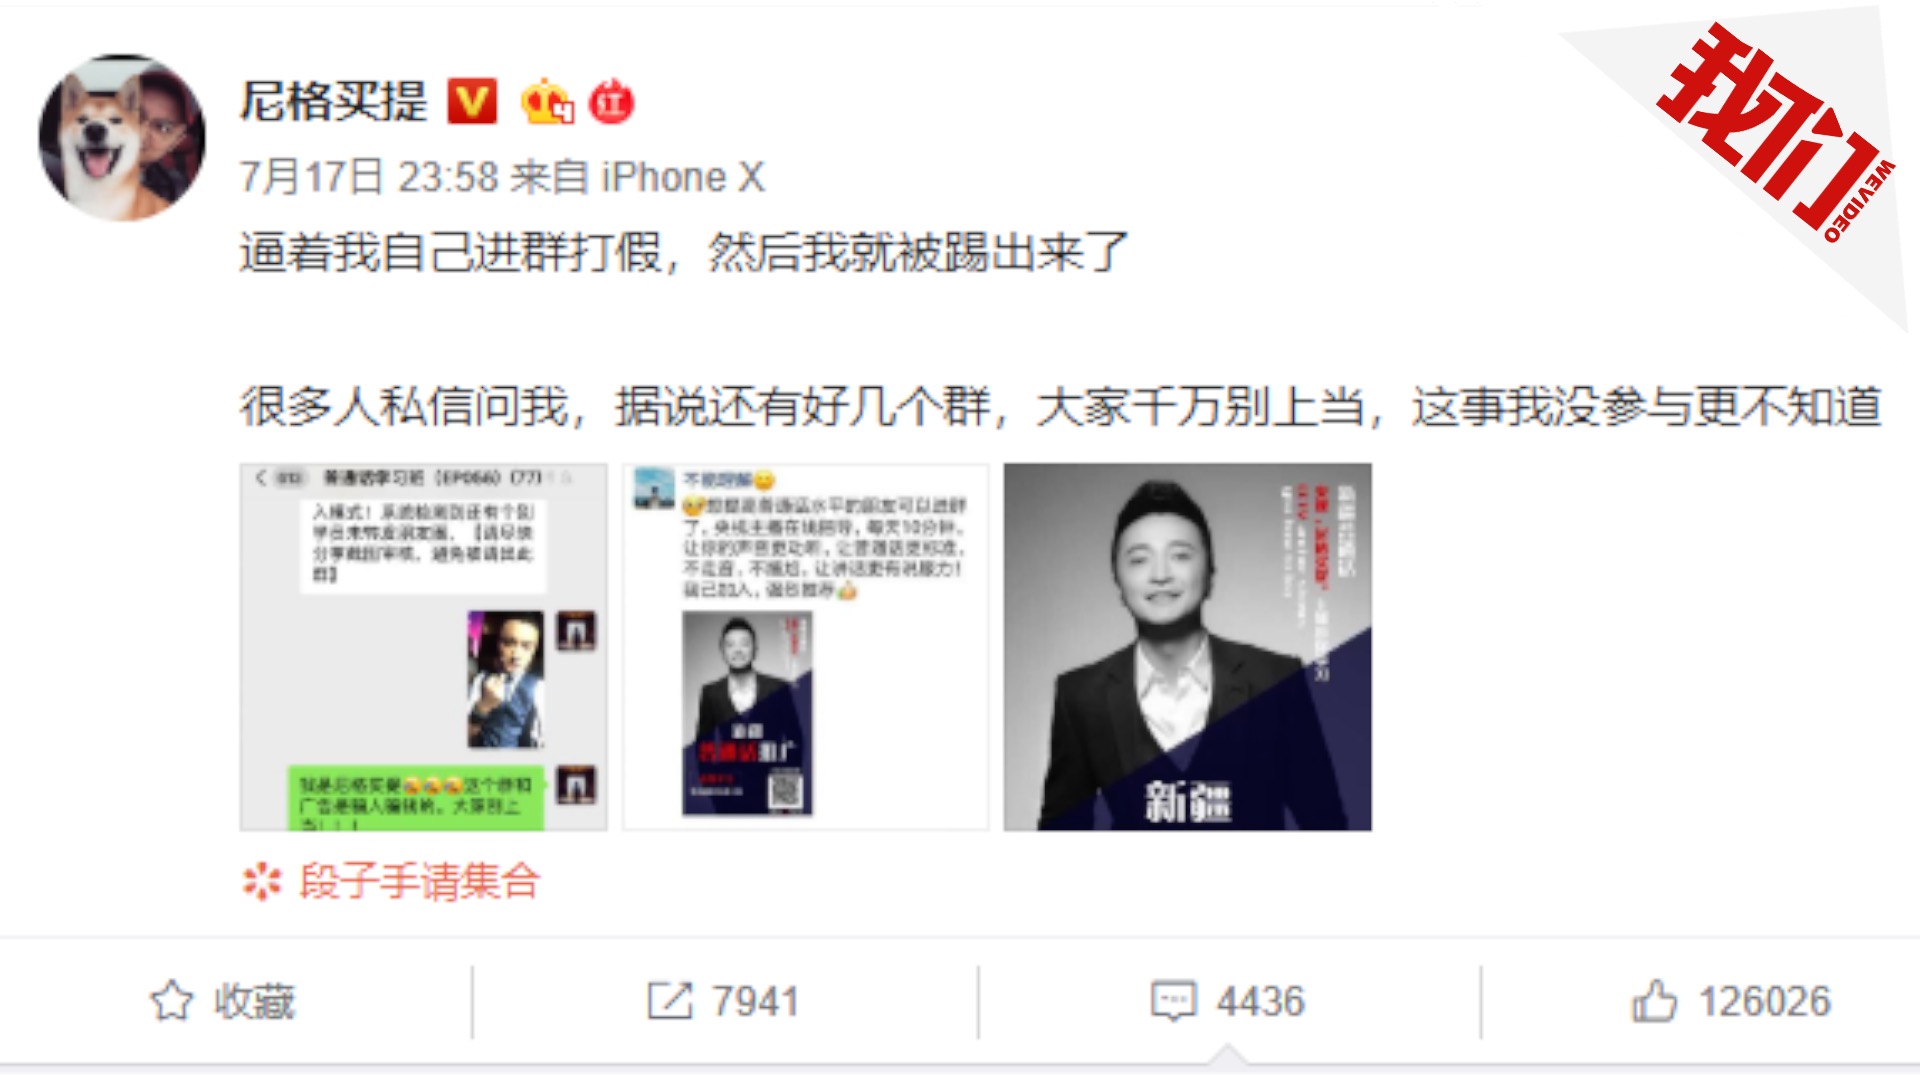Screen dimensions: 1920x1080
Task: Open comments count 4436
Action: click(1261, 1001)
